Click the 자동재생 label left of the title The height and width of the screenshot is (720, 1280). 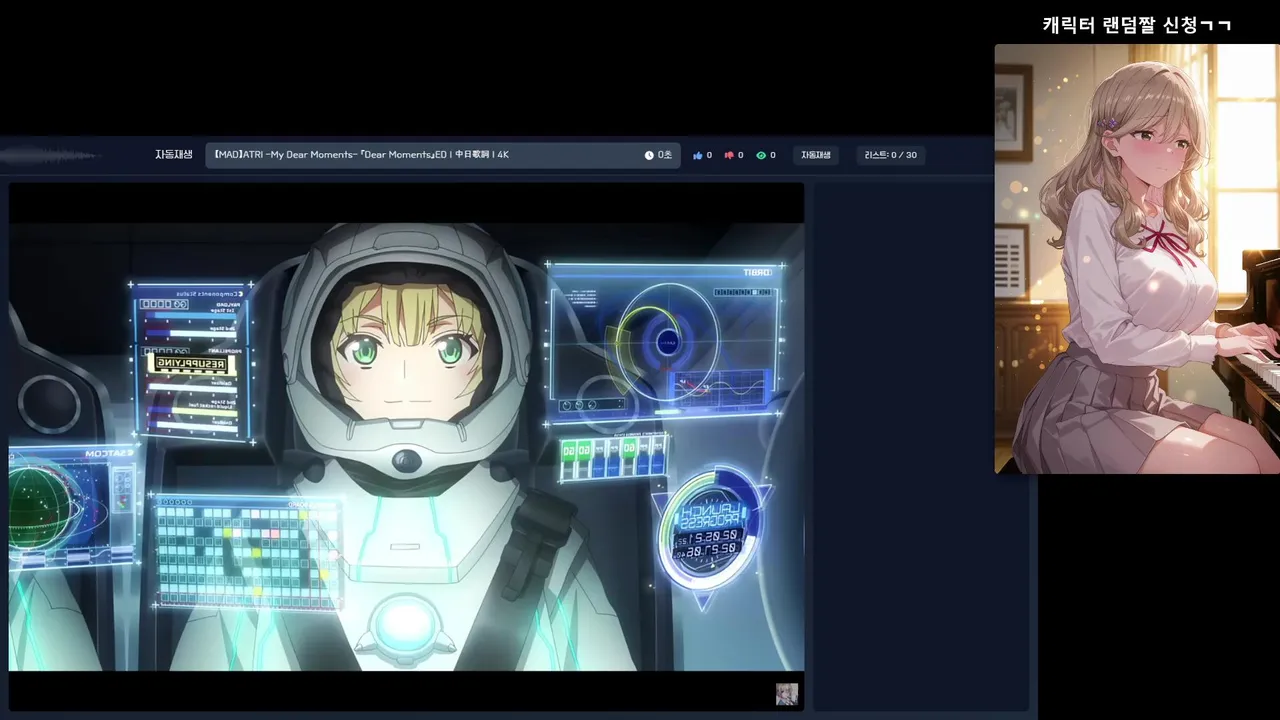point(173,154)
